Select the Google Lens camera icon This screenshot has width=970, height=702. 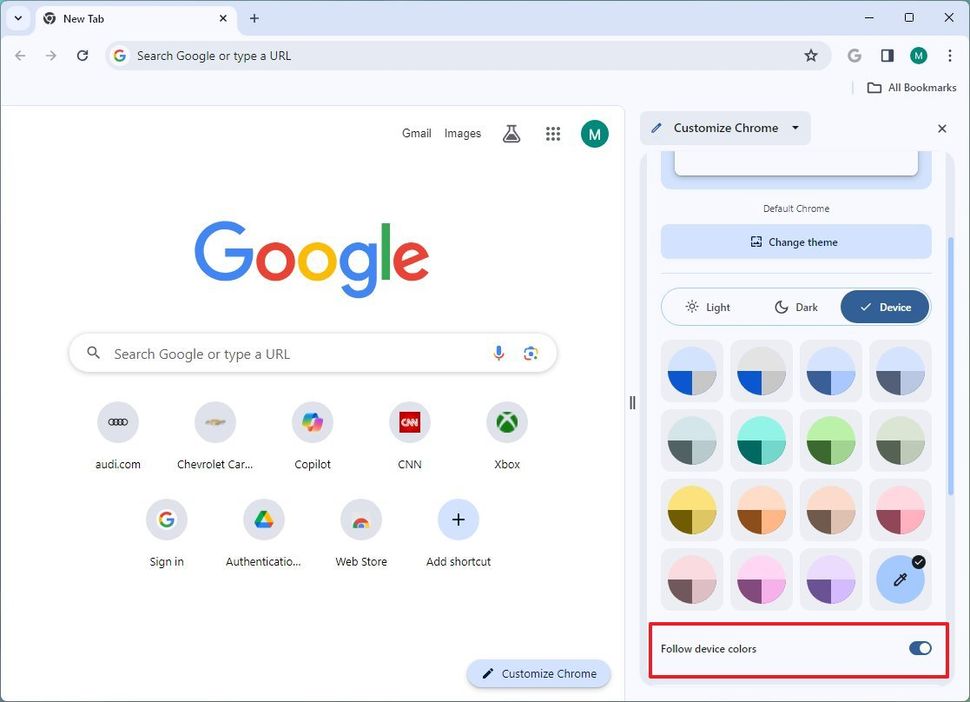(x=531, y=353)
